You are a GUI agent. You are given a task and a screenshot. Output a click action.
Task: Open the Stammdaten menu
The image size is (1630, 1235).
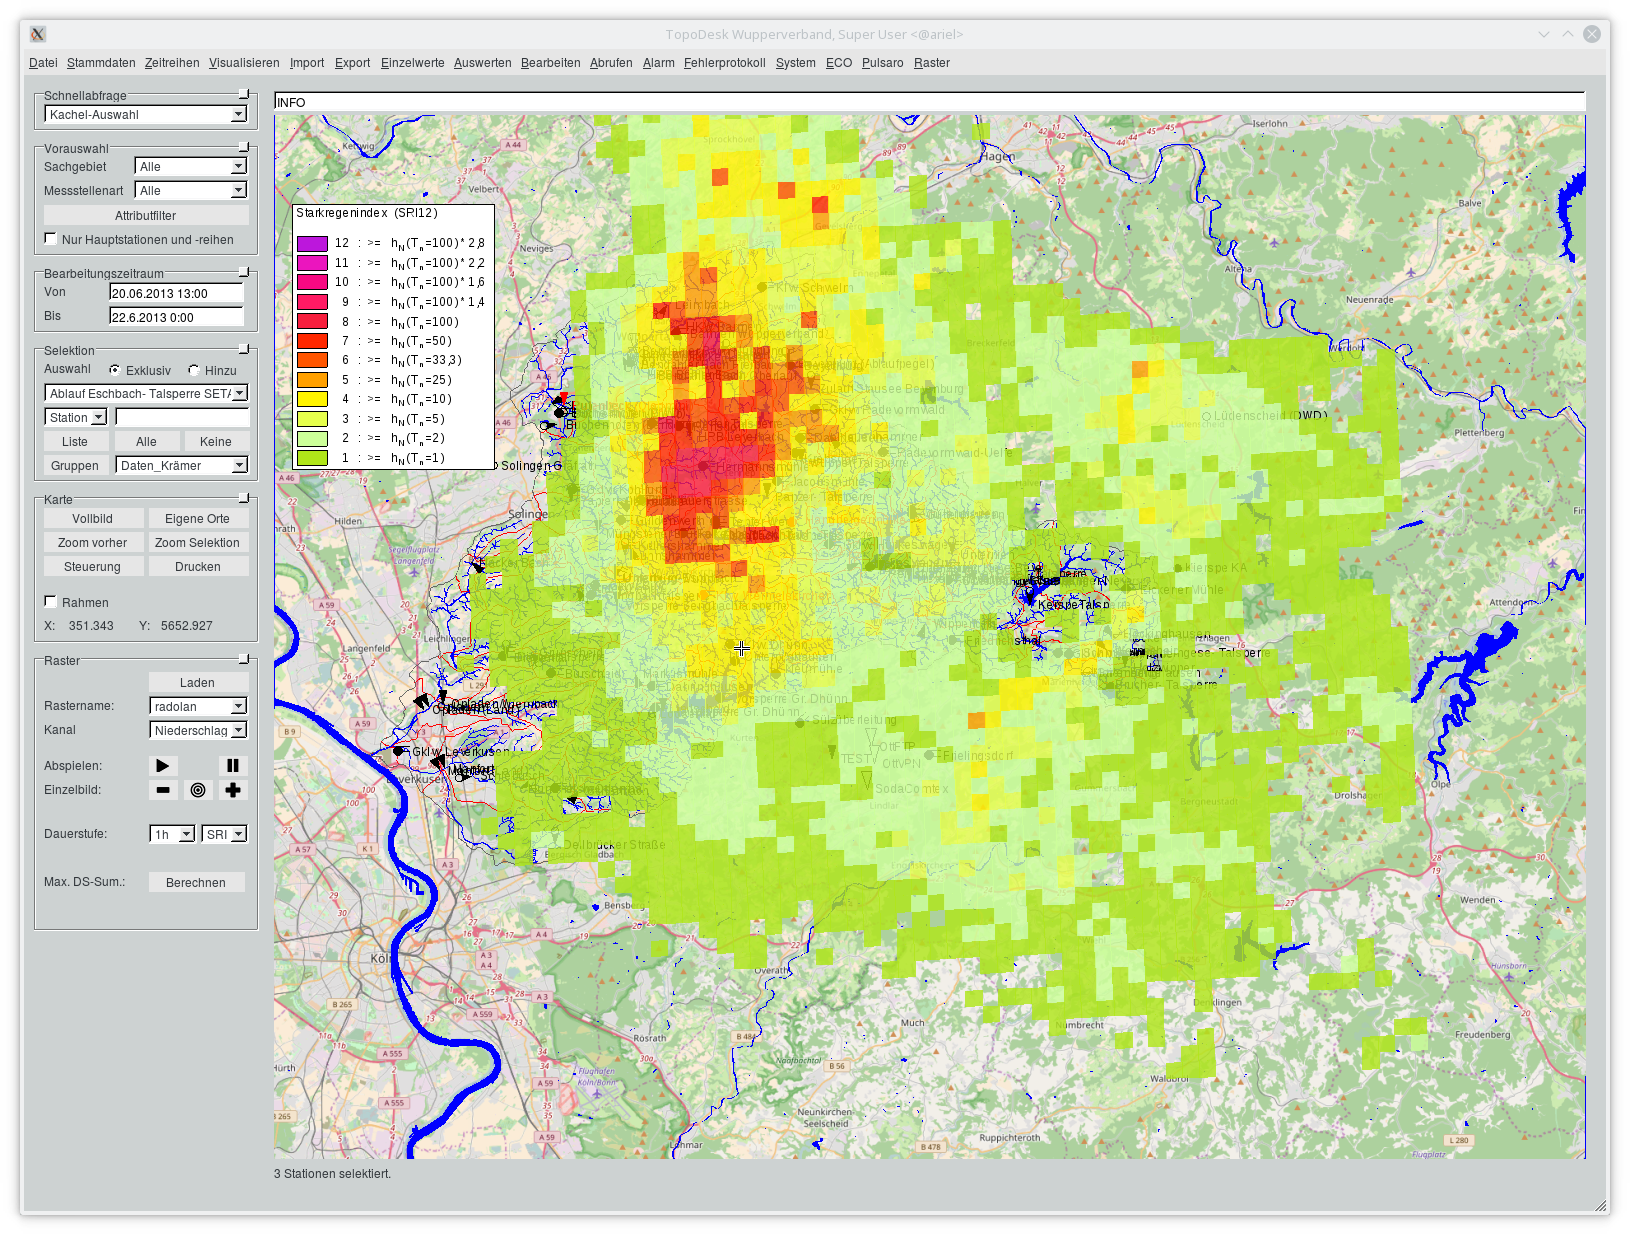click(x=101, y=63)
